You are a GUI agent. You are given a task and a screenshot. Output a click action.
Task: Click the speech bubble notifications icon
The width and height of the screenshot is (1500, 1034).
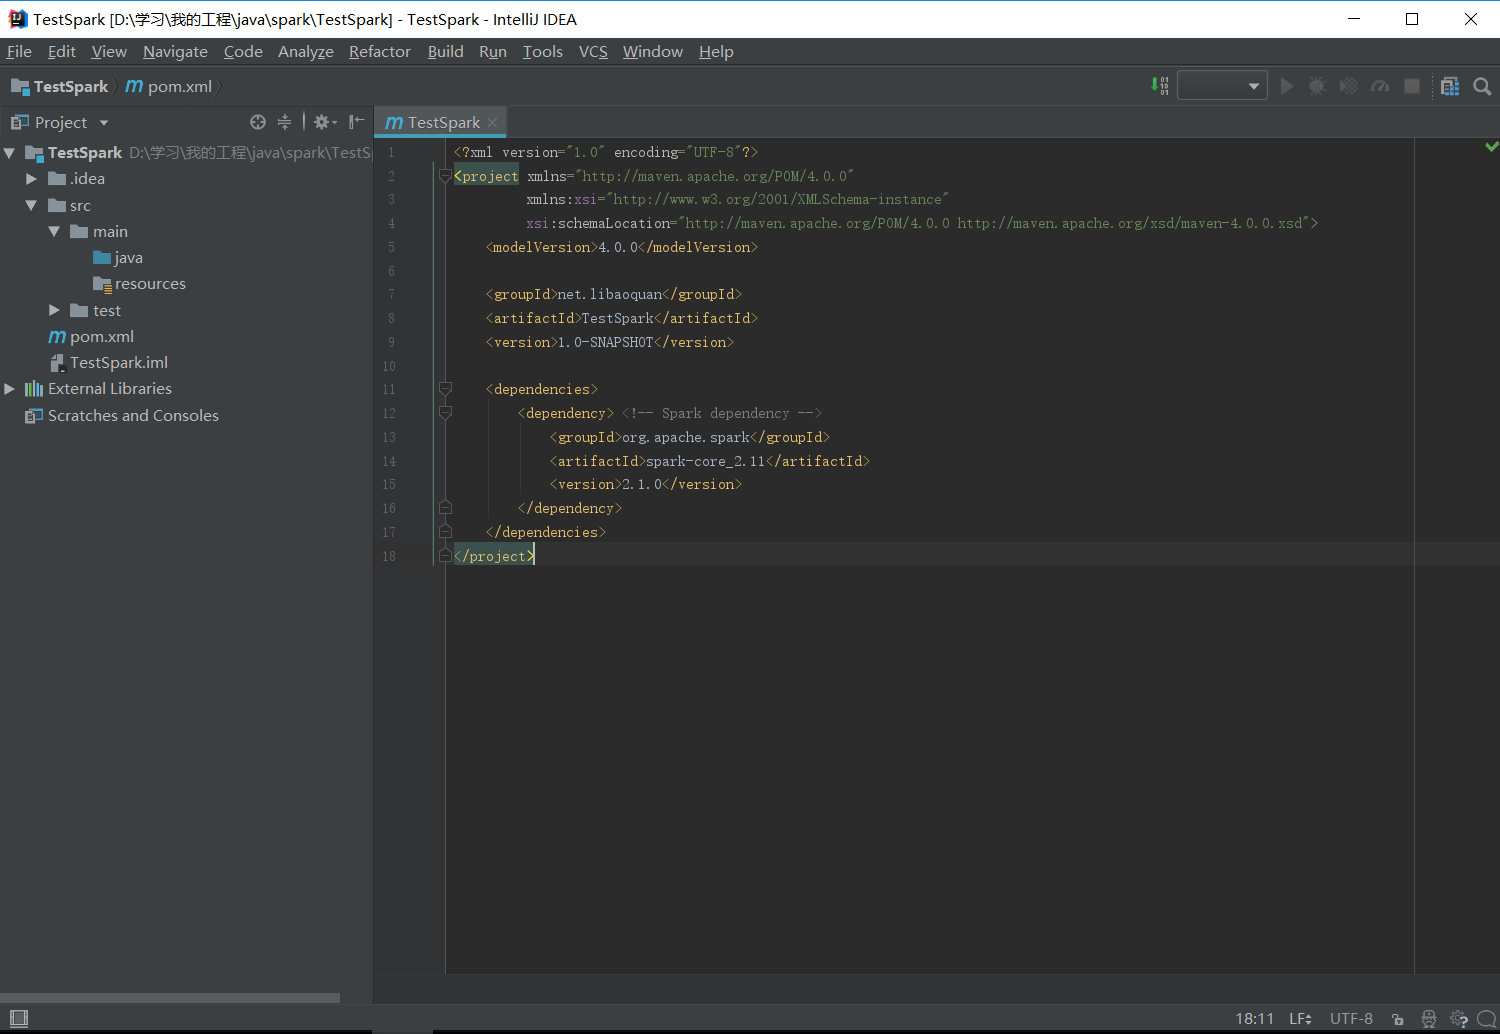1487,1019
